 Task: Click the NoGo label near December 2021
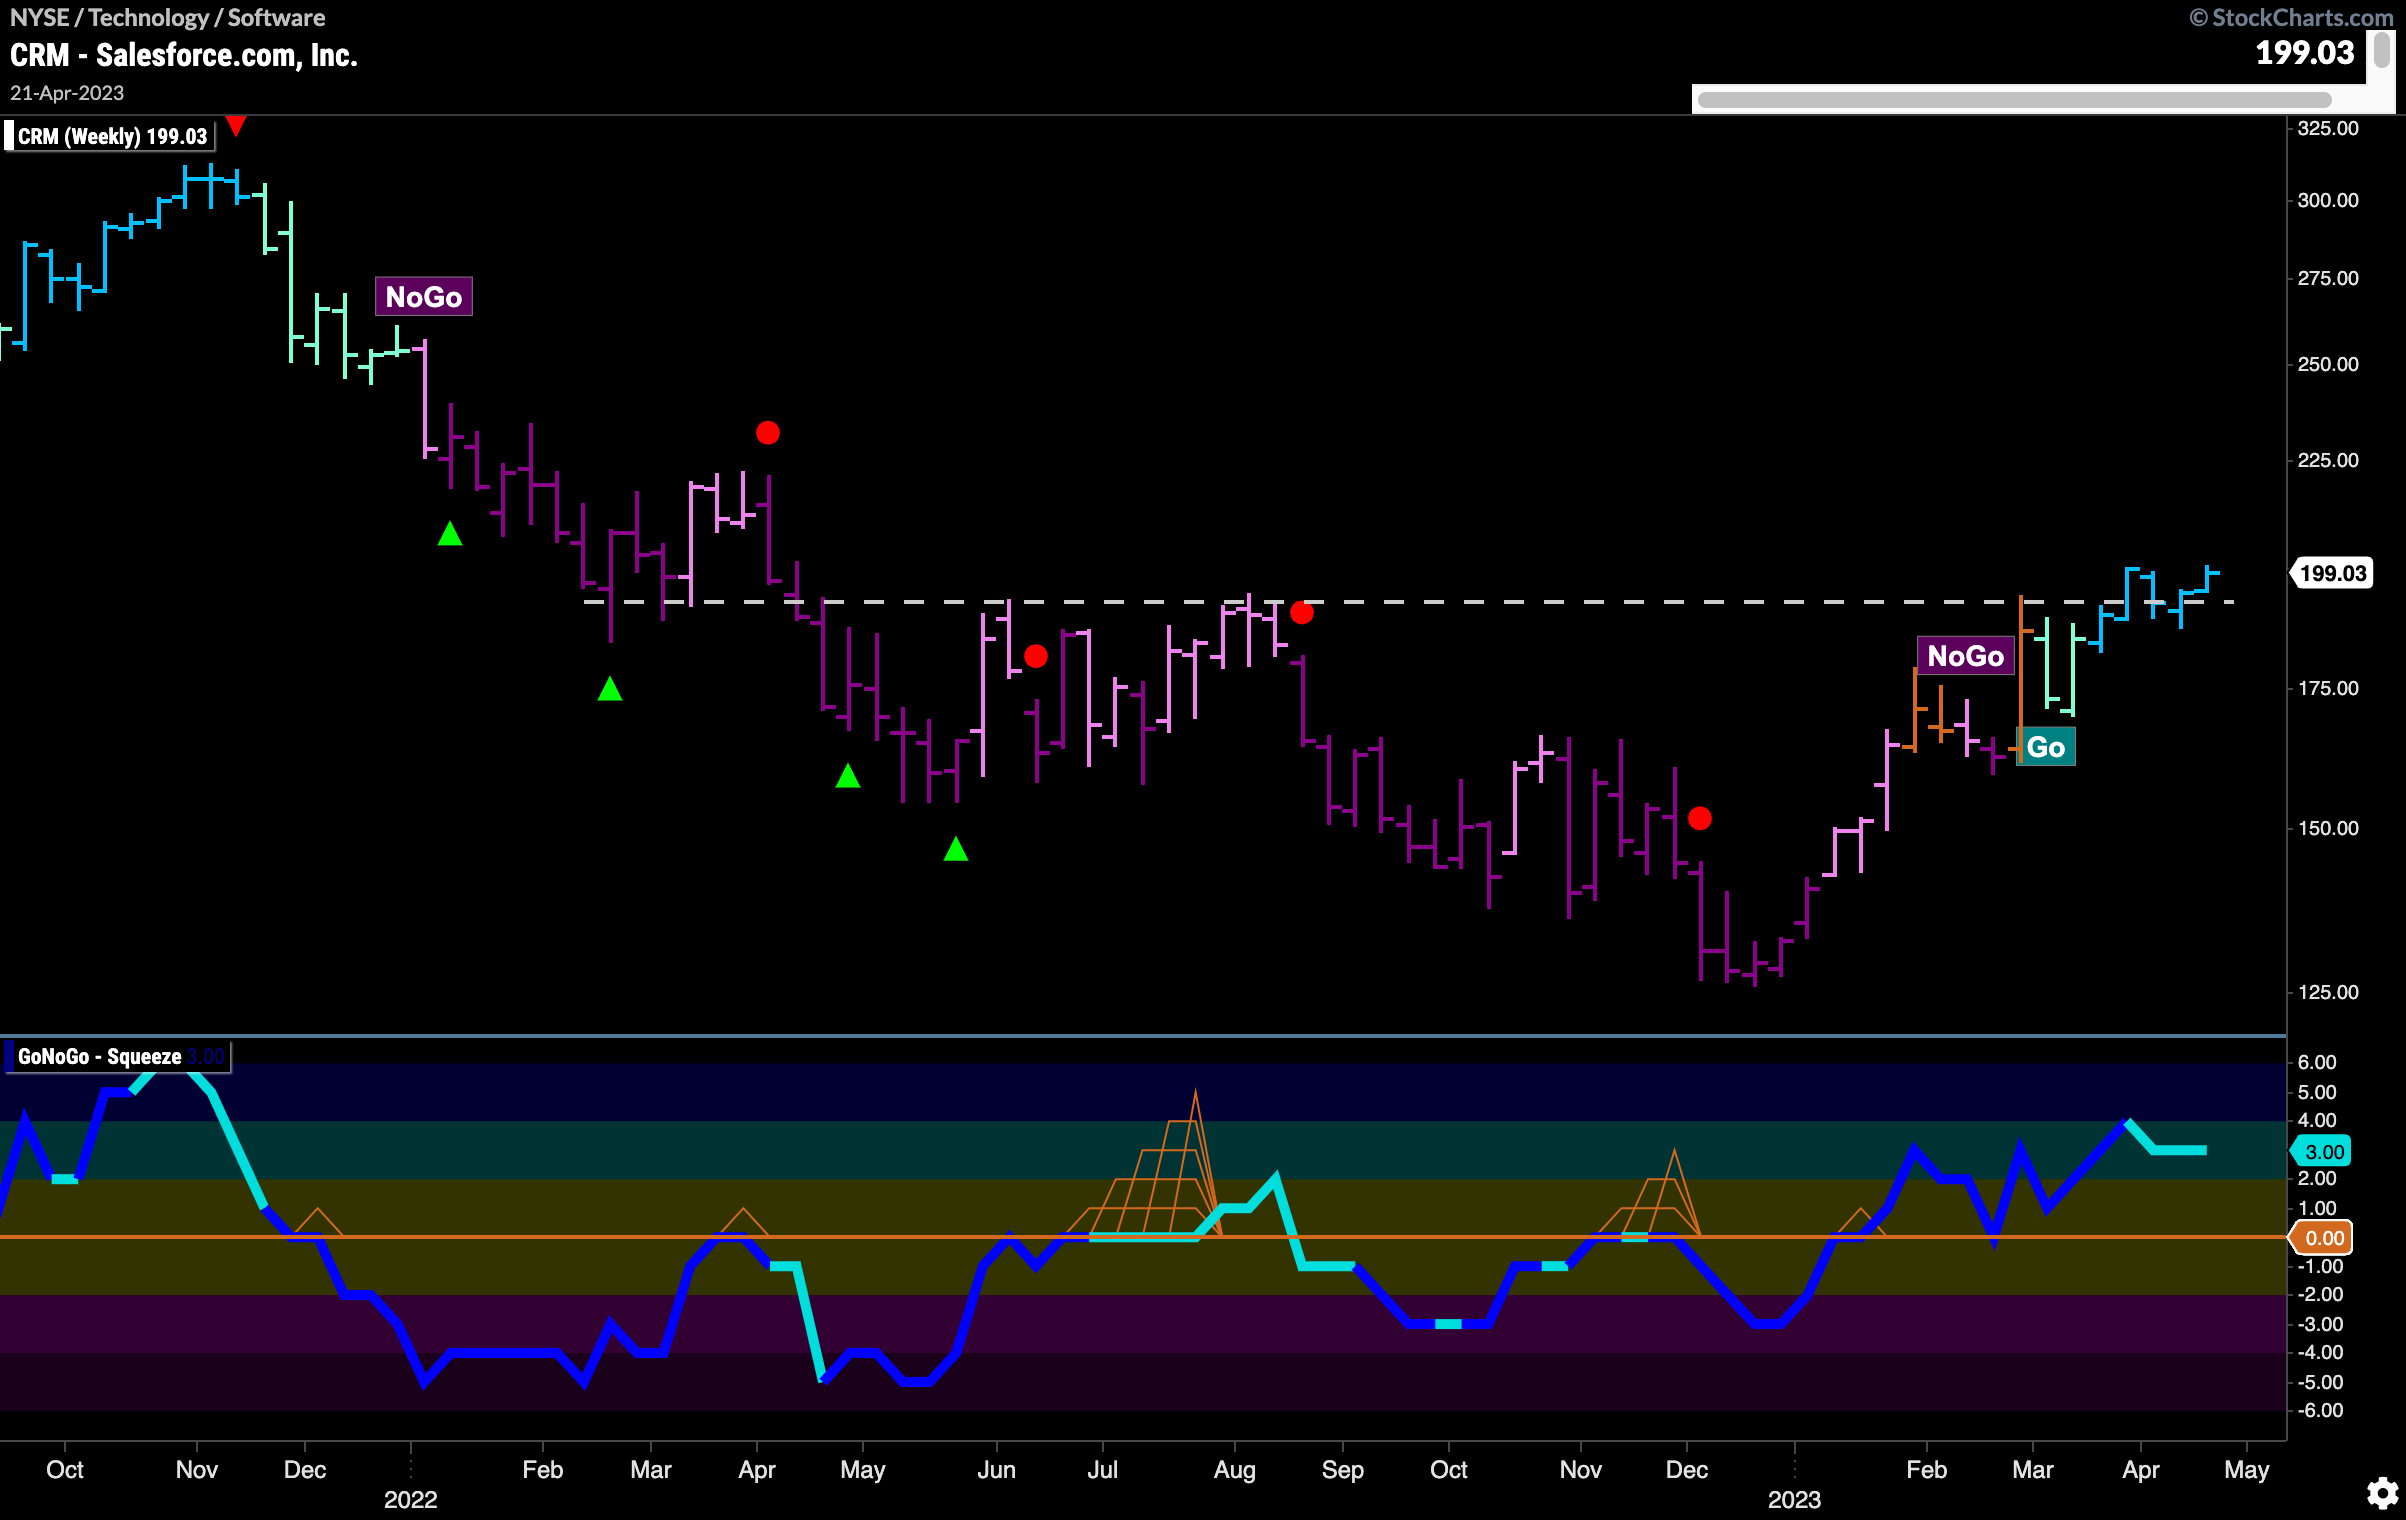(423, 297)
